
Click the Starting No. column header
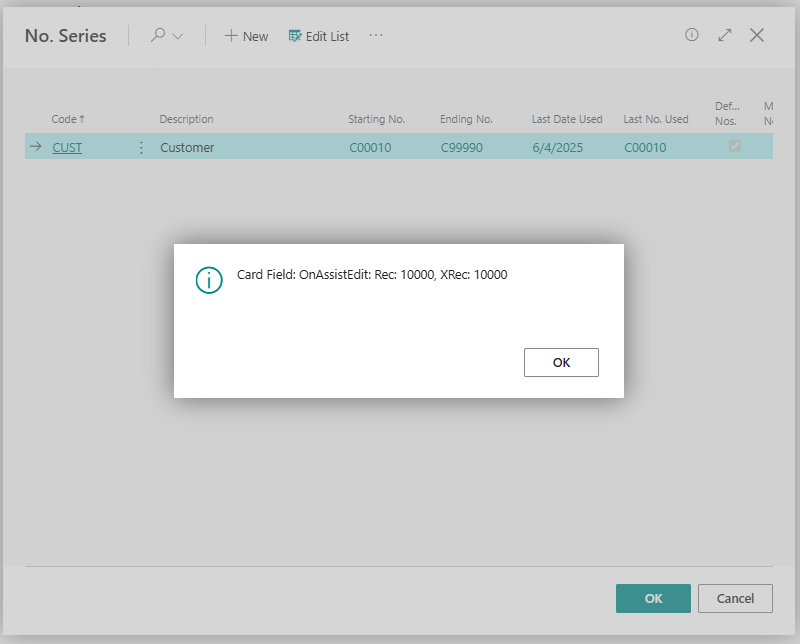[x=376, y=119]
